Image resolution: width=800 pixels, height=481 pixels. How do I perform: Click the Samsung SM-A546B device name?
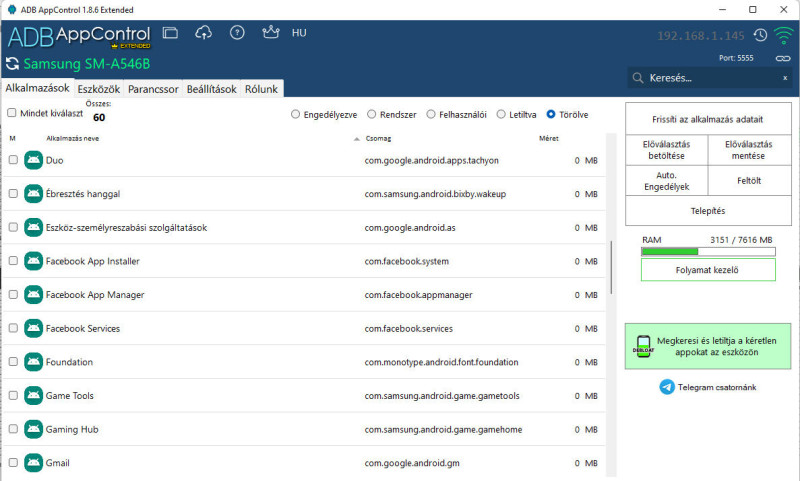coord(87,64)
